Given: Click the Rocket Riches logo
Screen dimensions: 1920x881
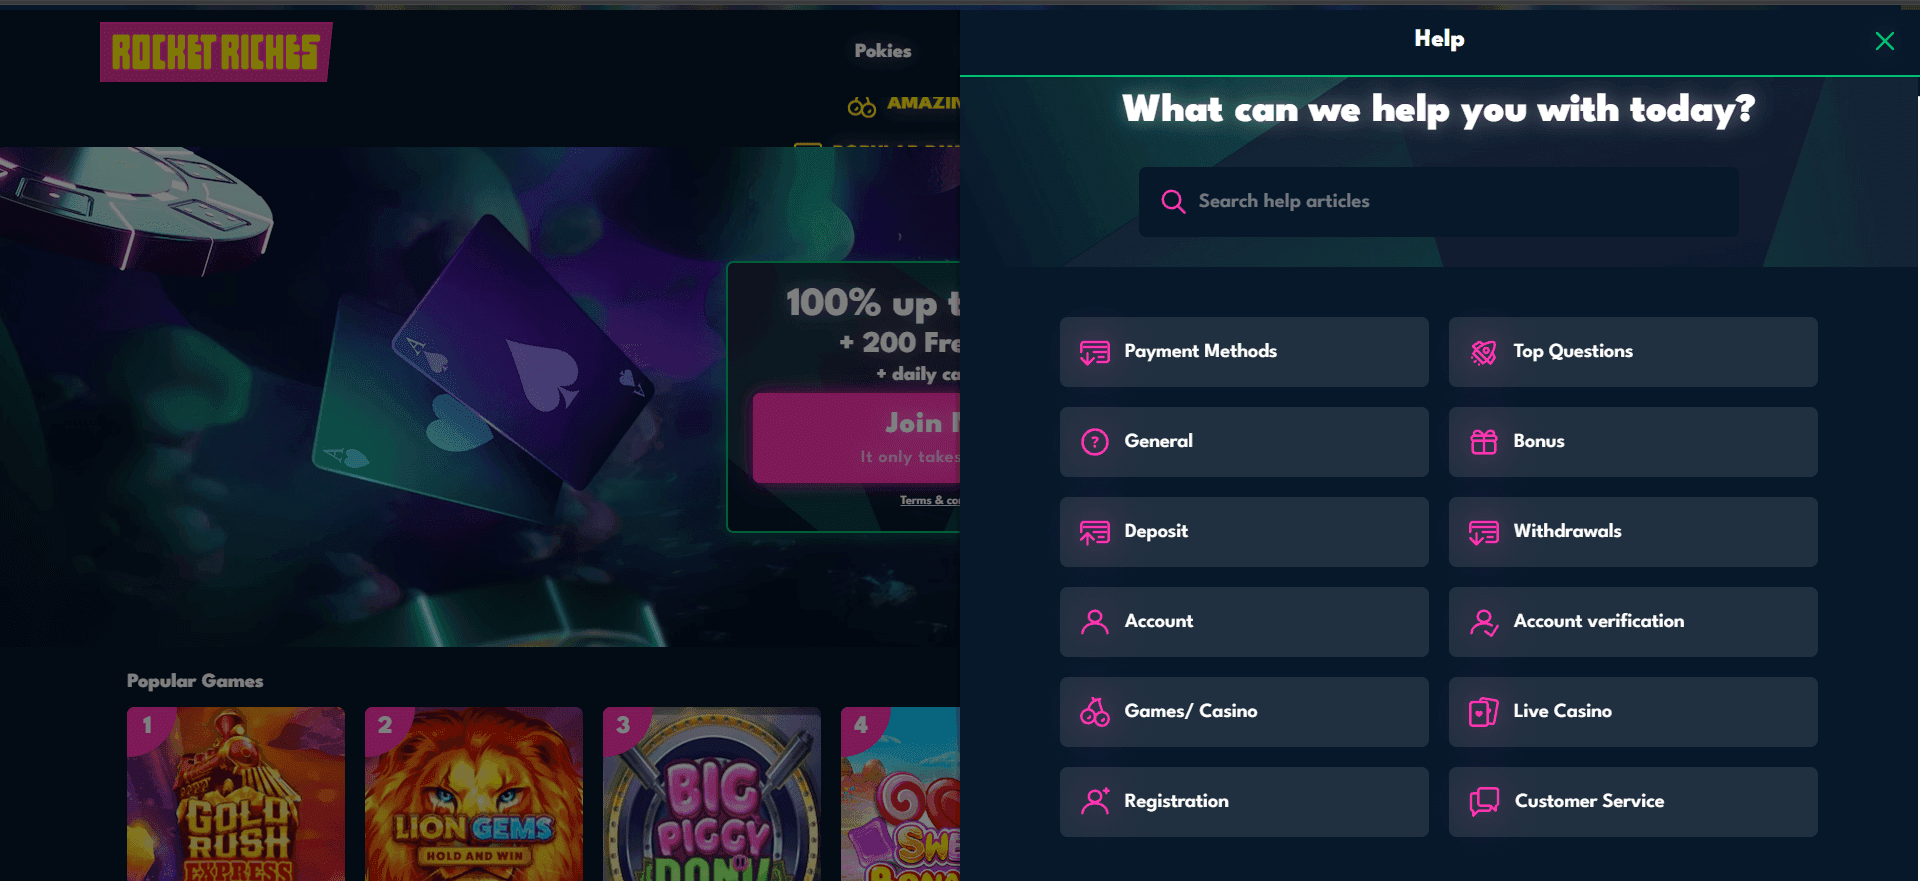Looking at the screenshot, I should pos(216,52).
